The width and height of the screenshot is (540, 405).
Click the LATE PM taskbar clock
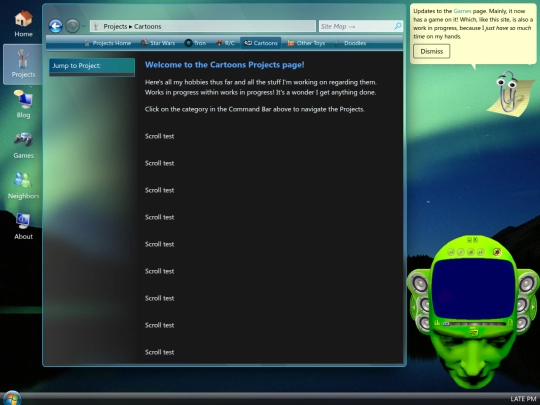(x=523, y=398)
